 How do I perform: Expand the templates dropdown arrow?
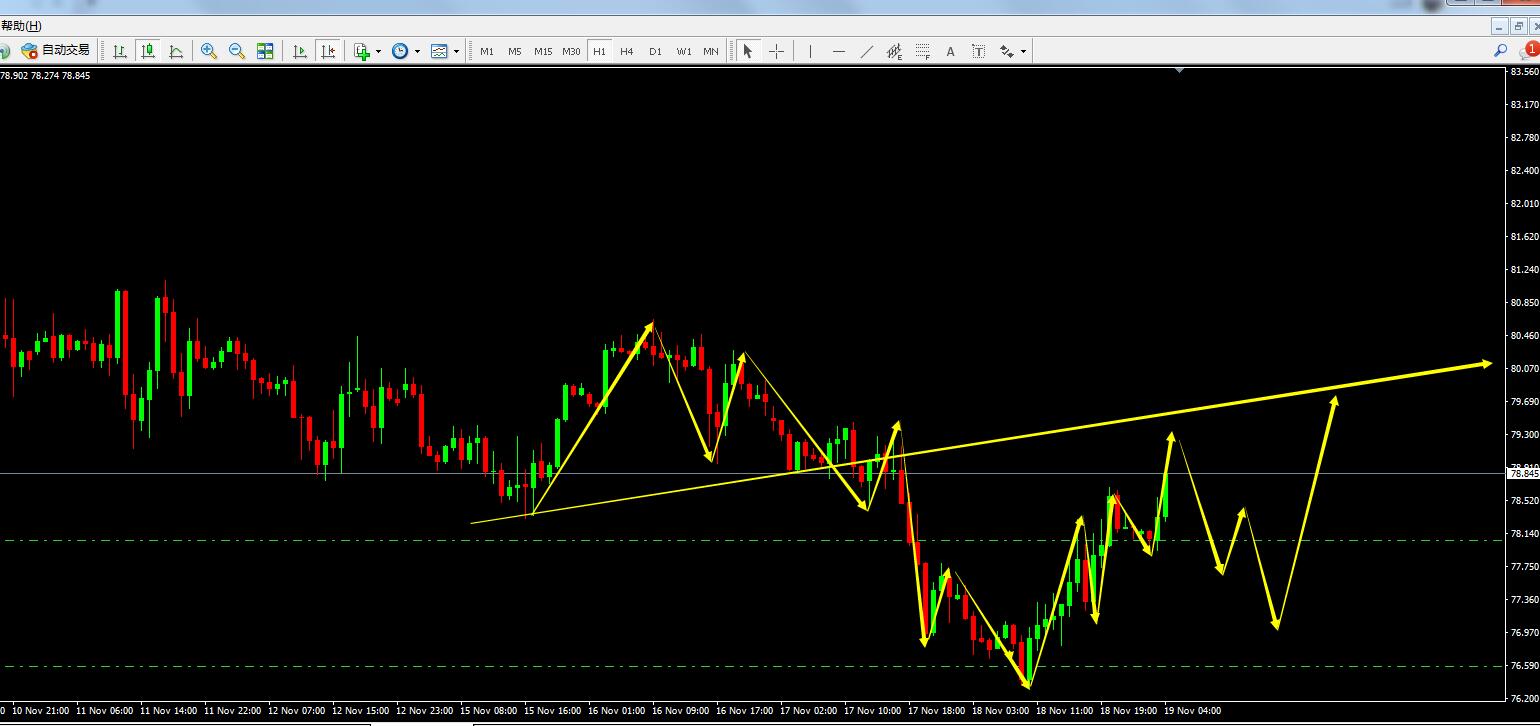[456, 51]
